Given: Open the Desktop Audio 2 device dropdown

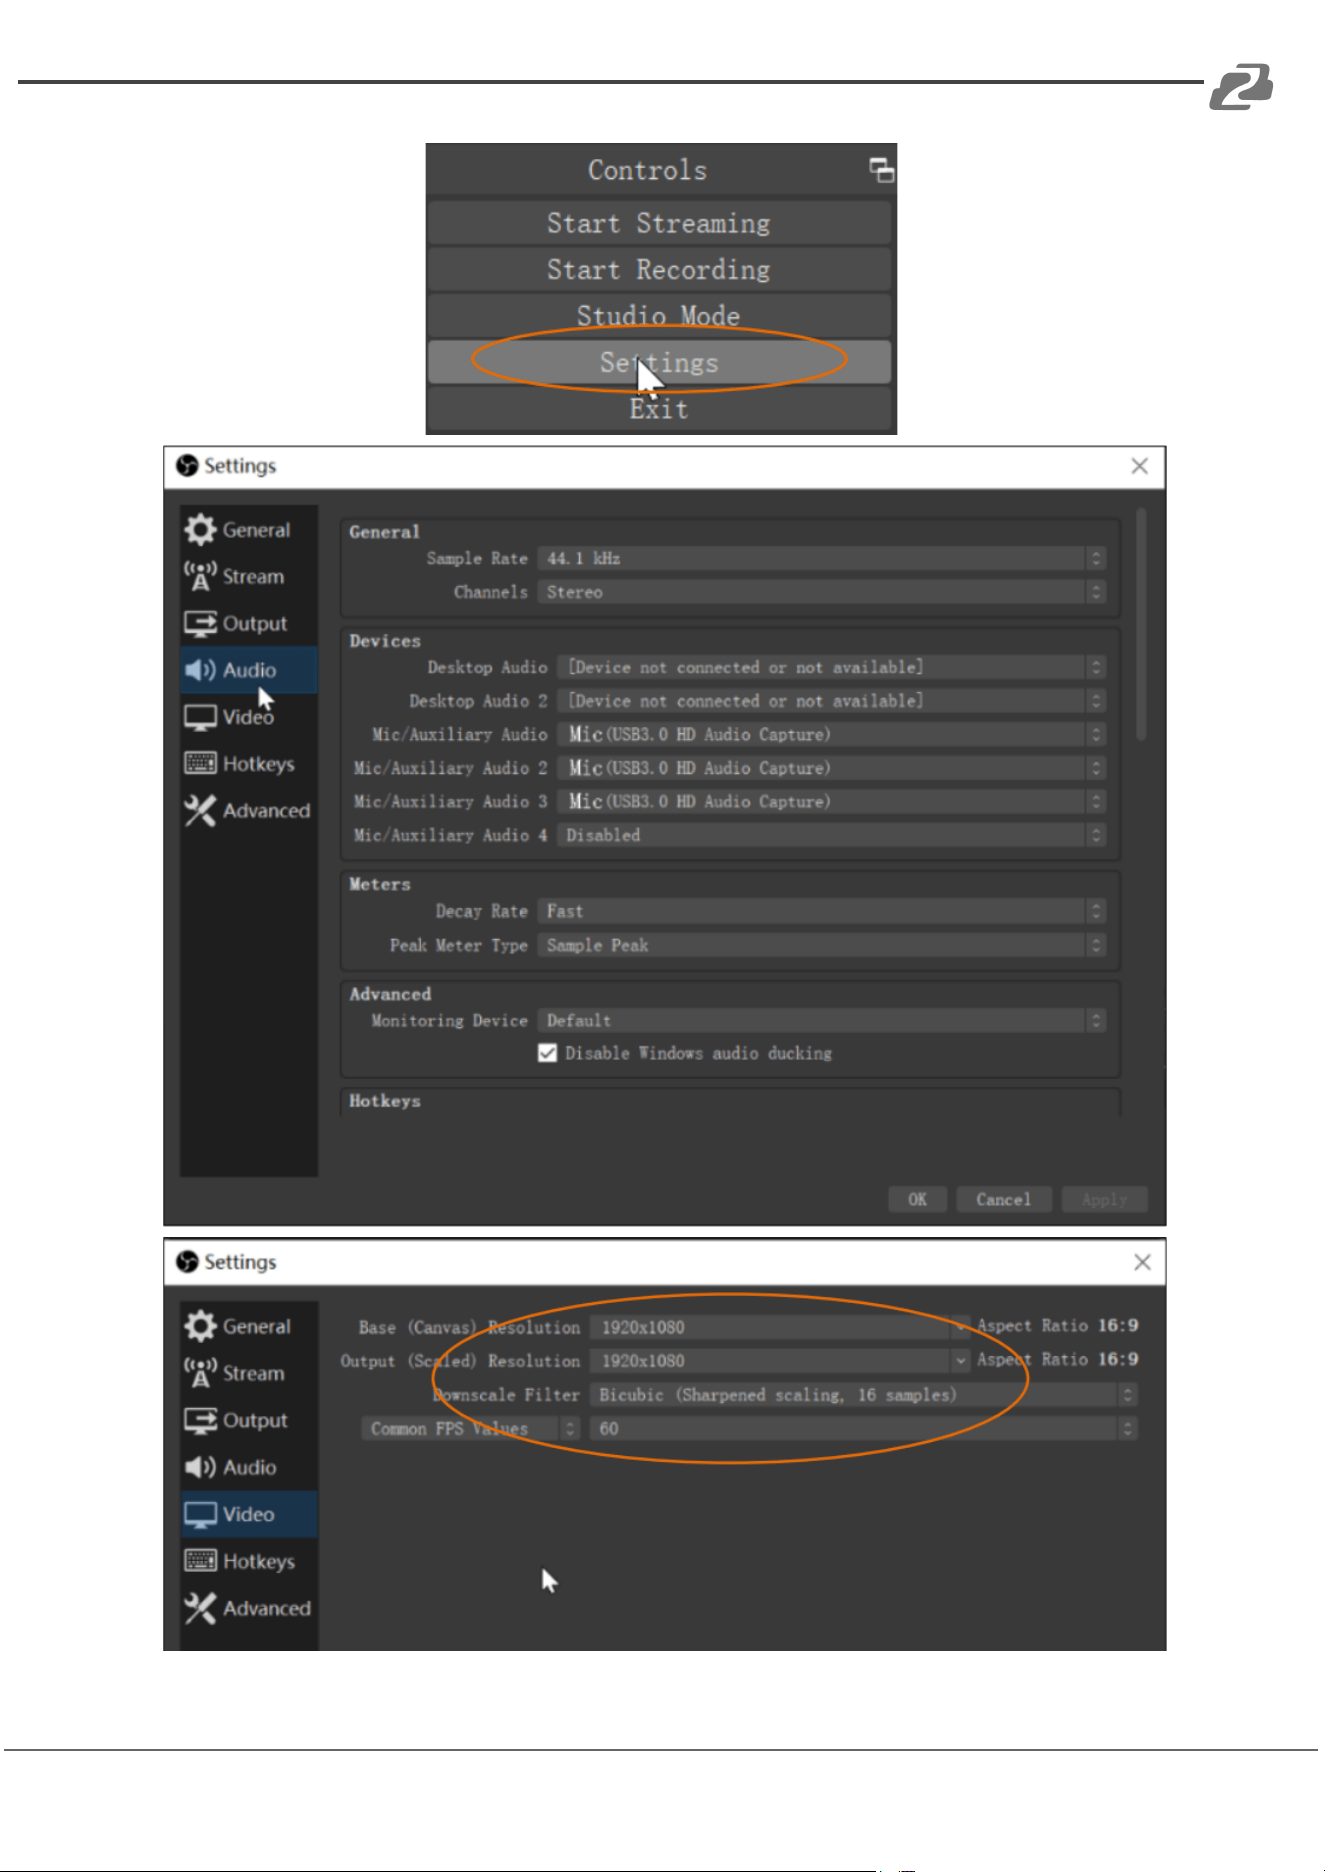Looking at the screenshot, I should tap(831, 701).
